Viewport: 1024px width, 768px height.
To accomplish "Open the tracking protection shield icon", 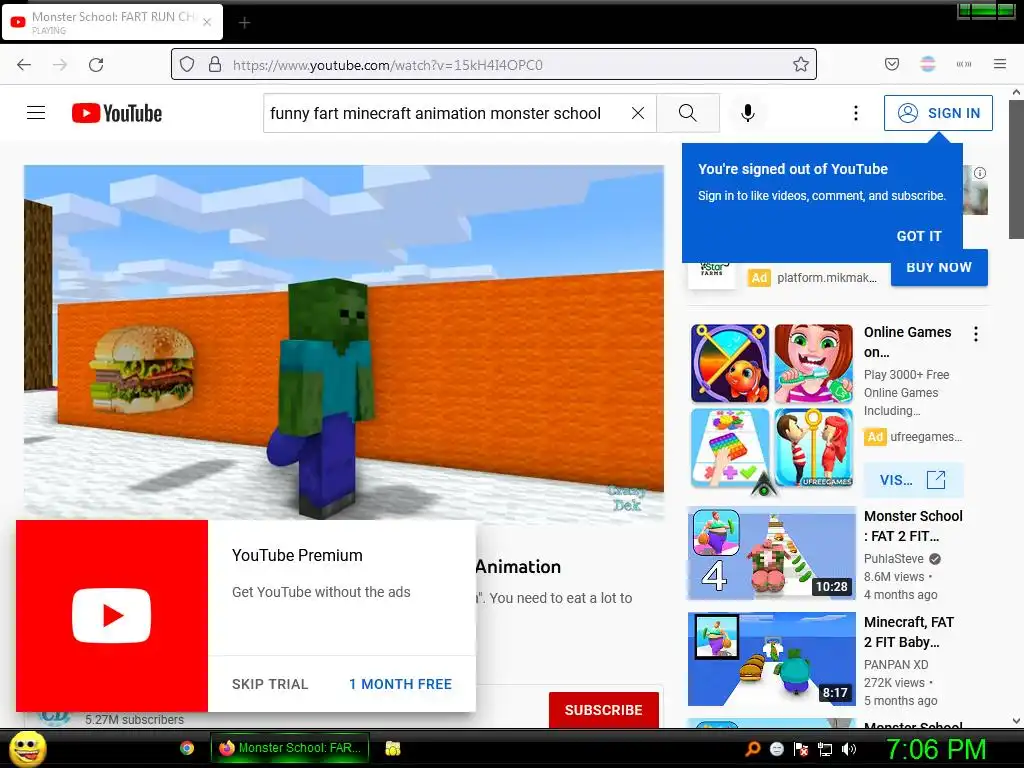I will coord(187,65).
